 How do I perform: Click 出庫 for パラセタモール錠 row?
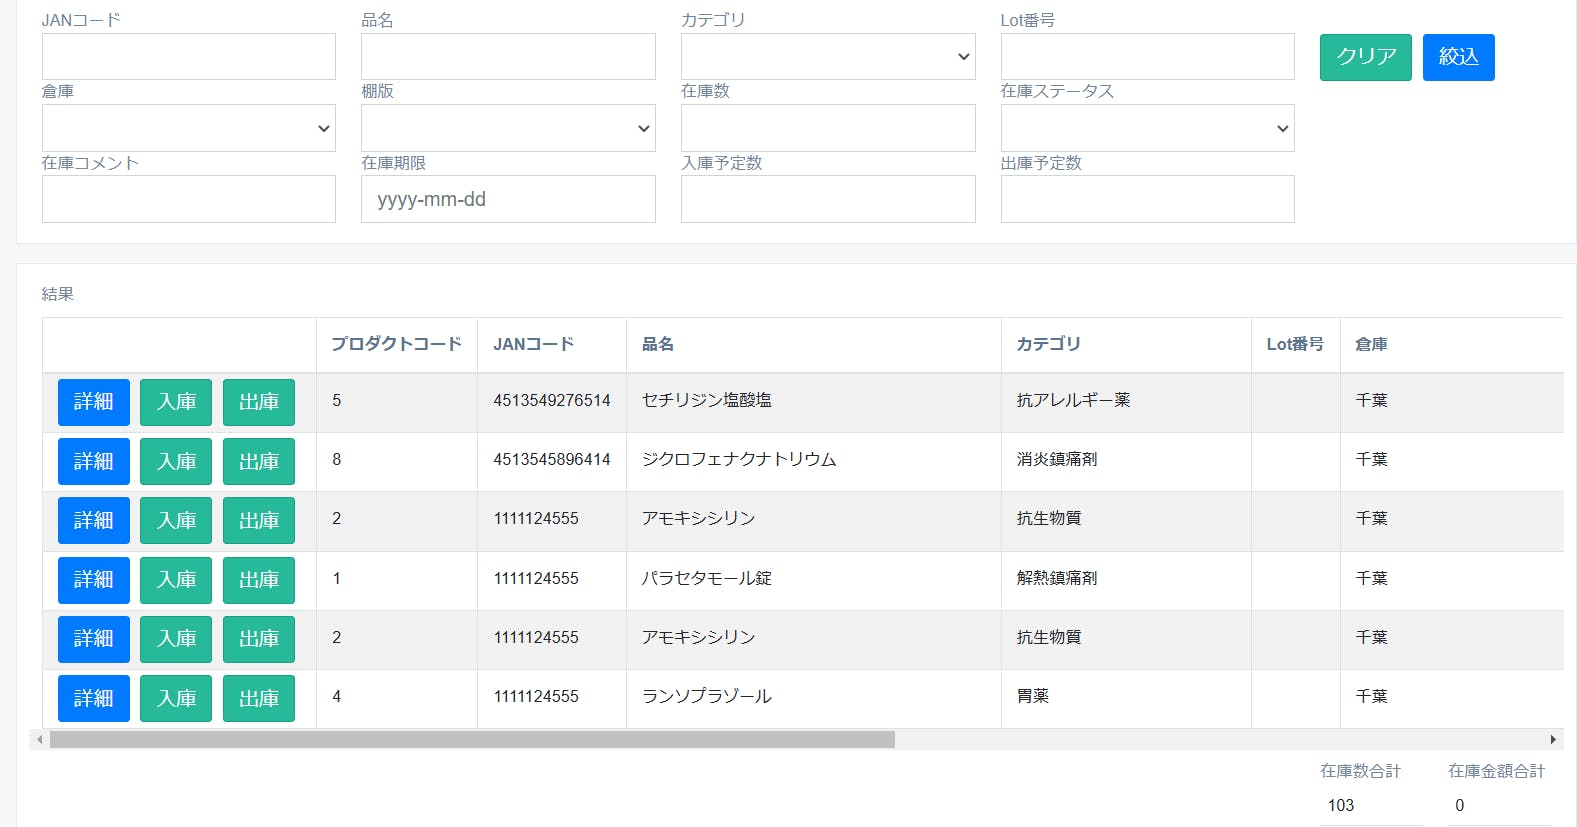pos(258,580)
